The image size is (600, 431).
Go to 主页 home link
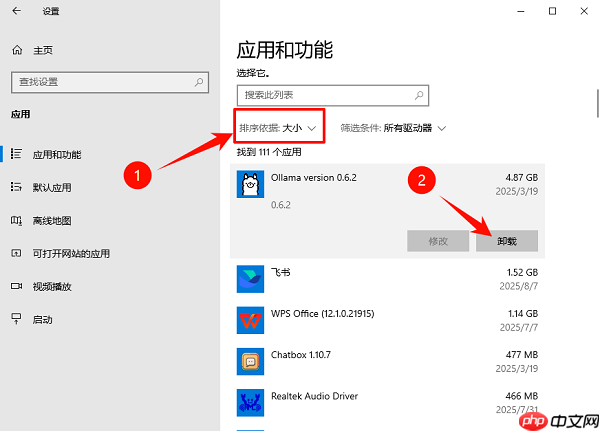(x=43, y=50)
